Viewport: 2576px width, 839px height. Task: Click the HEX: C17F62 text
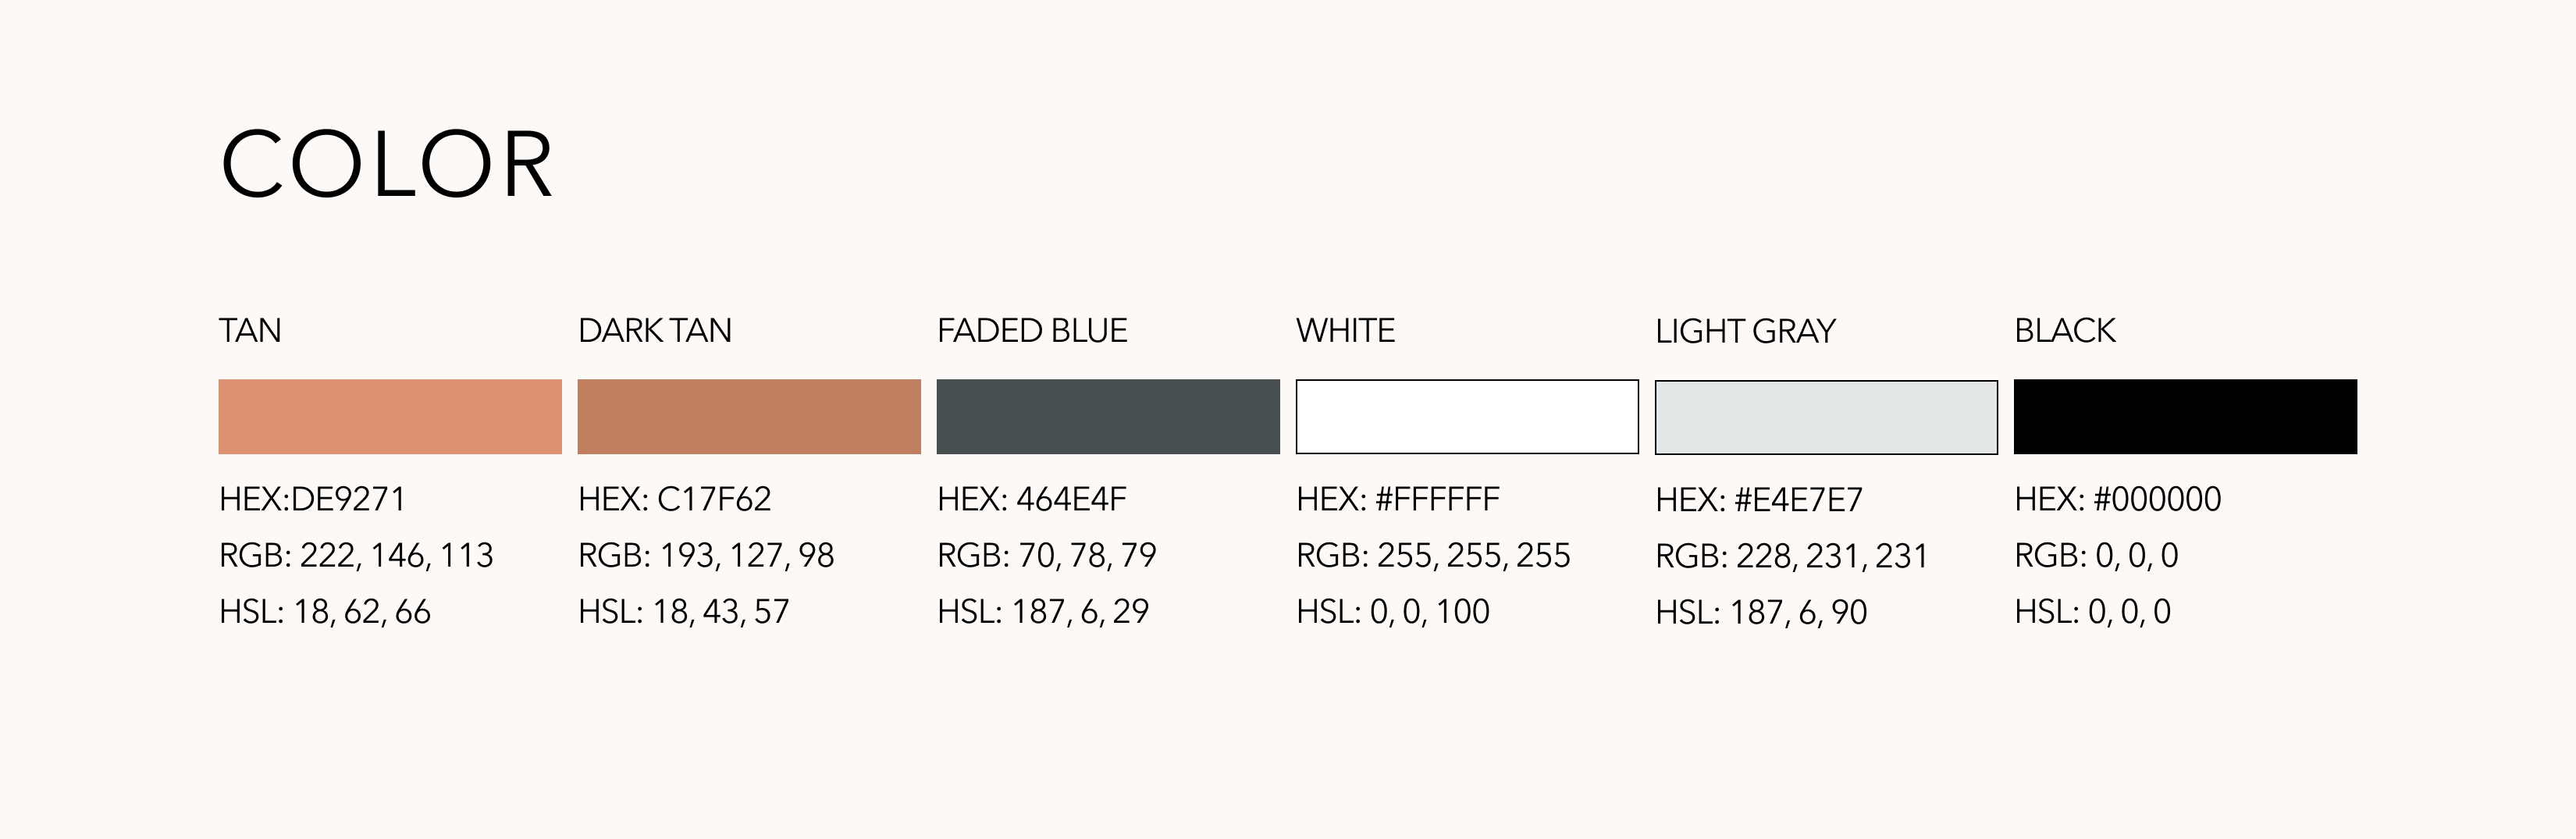point(675,498)
